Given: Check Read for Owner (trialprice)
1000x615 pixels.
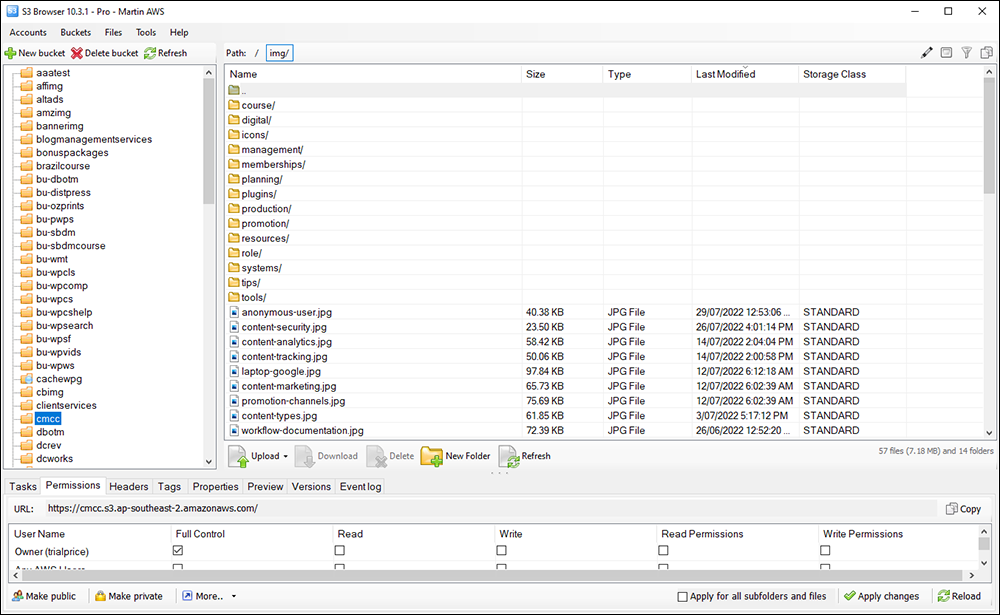Looking at the screenshot, I should click(340, 550).
